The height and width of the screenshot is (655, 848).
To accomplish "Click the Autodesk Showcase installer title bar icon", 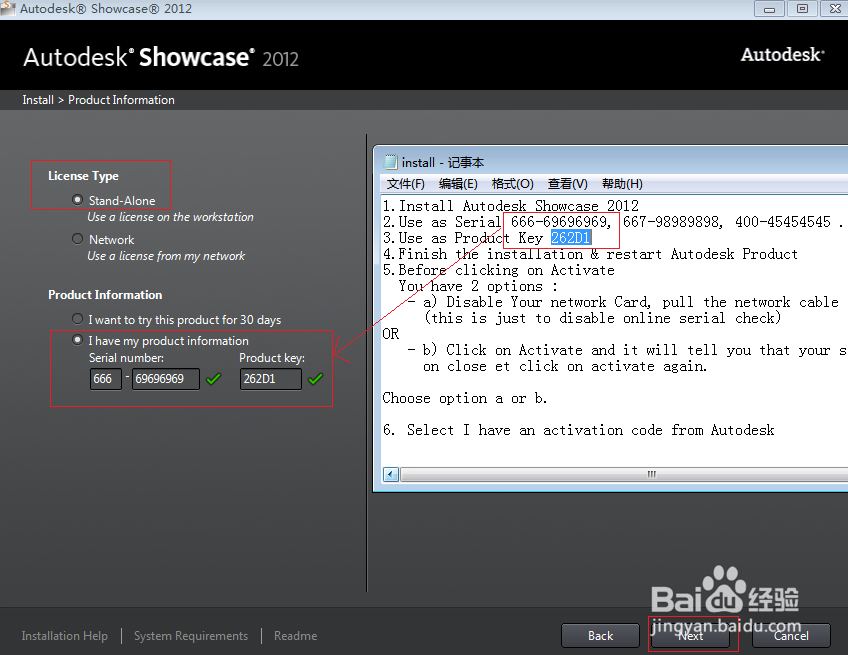I will pos(8,8).
